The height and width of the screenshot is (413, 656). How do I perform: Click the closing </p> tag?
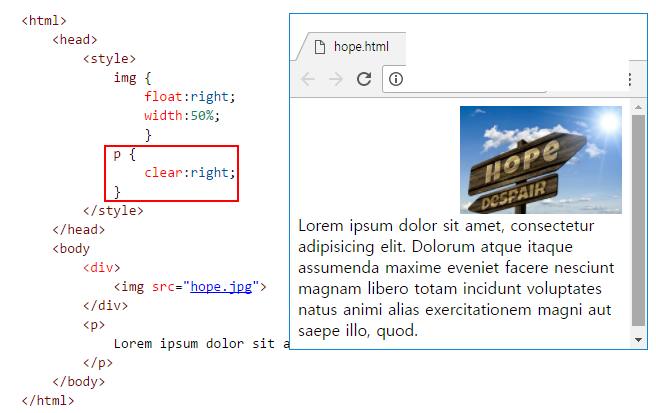(x=98, y=362)
